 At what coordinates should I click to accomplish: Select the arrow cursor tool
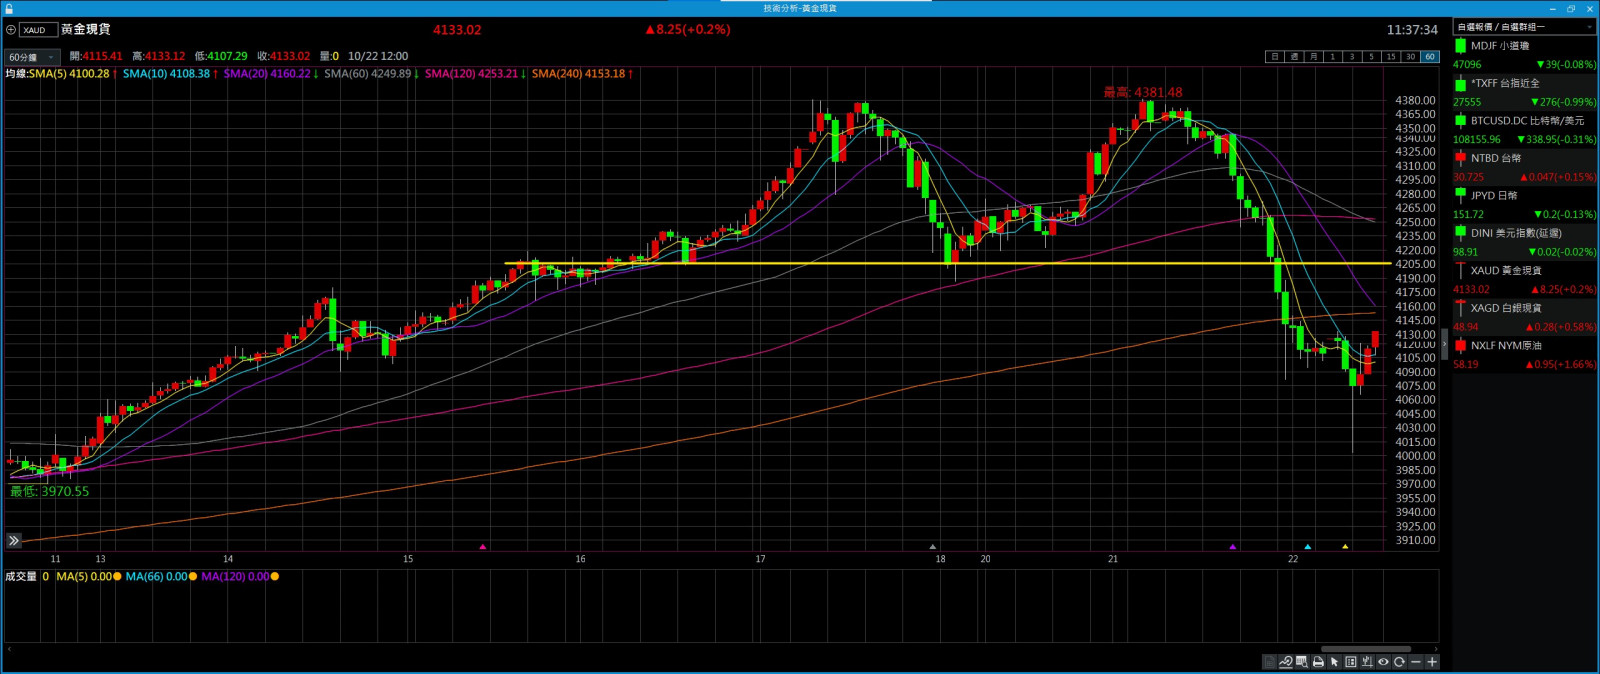1334,662
